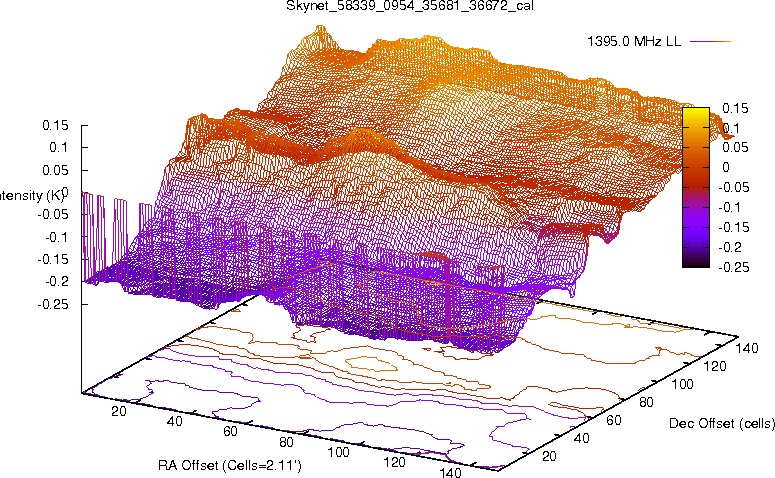
Task: Click the color bar label -0.25
Action: (733, 267)
